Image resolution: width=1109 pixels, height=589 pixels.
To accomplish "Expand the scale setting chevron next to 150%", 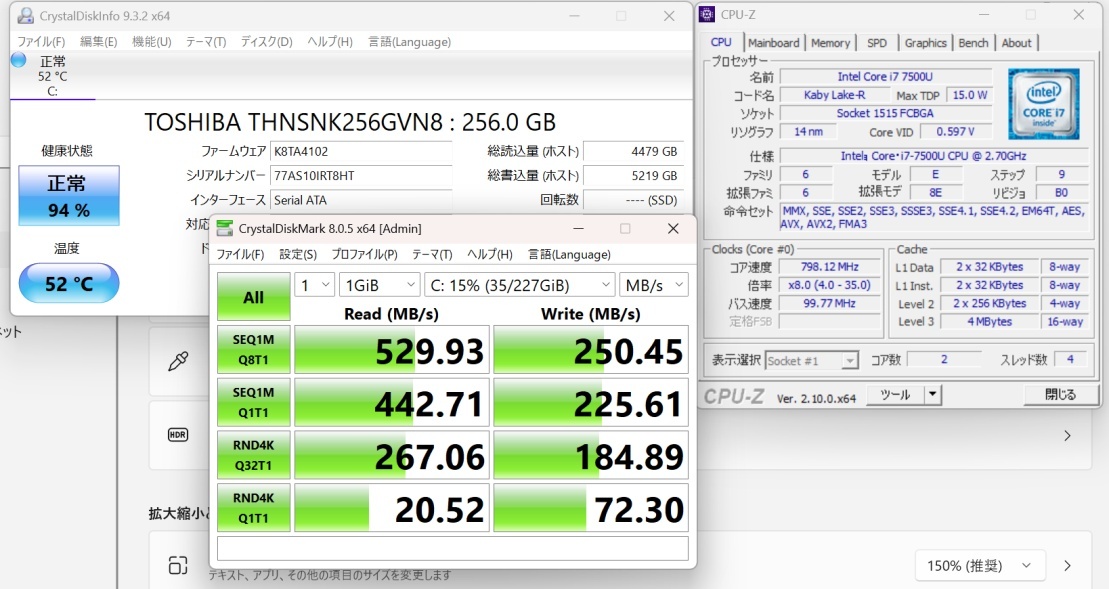I will coord(1067,566).
